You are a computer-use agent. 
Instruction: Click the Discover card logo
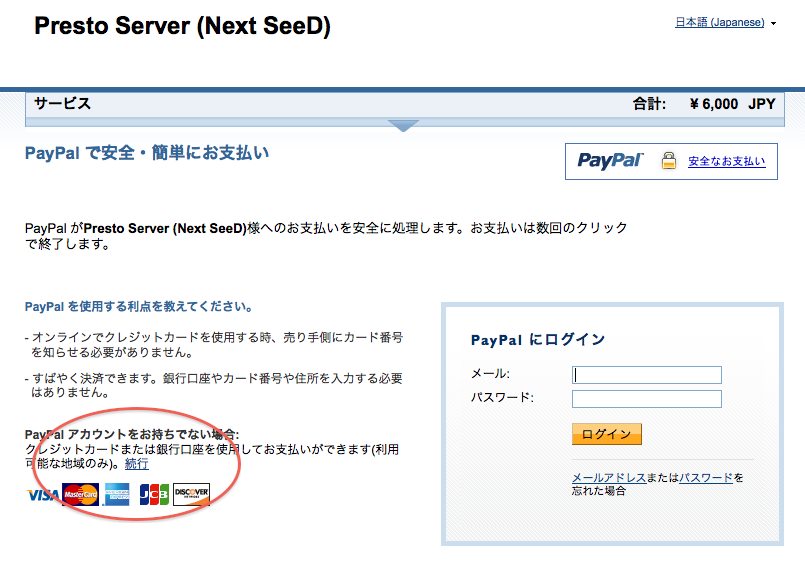click(191, 495)
